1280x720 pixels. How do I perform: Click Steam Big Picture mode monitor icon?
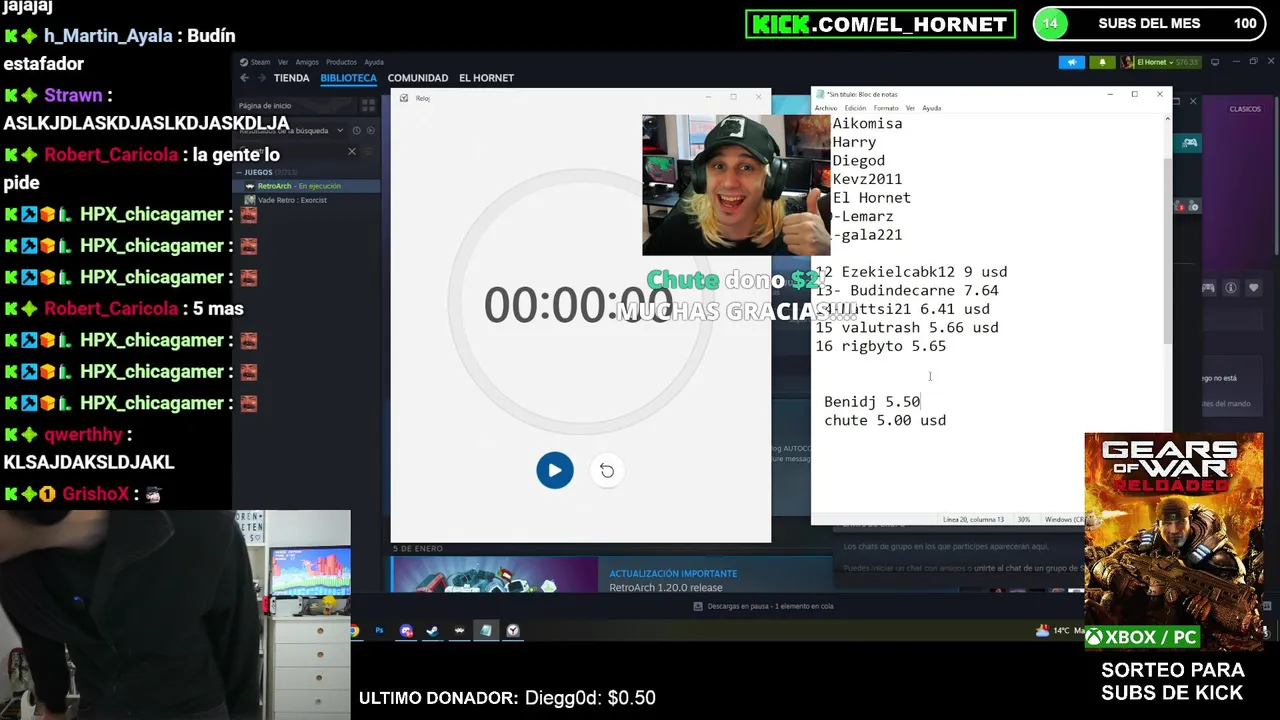(1216, 62)
